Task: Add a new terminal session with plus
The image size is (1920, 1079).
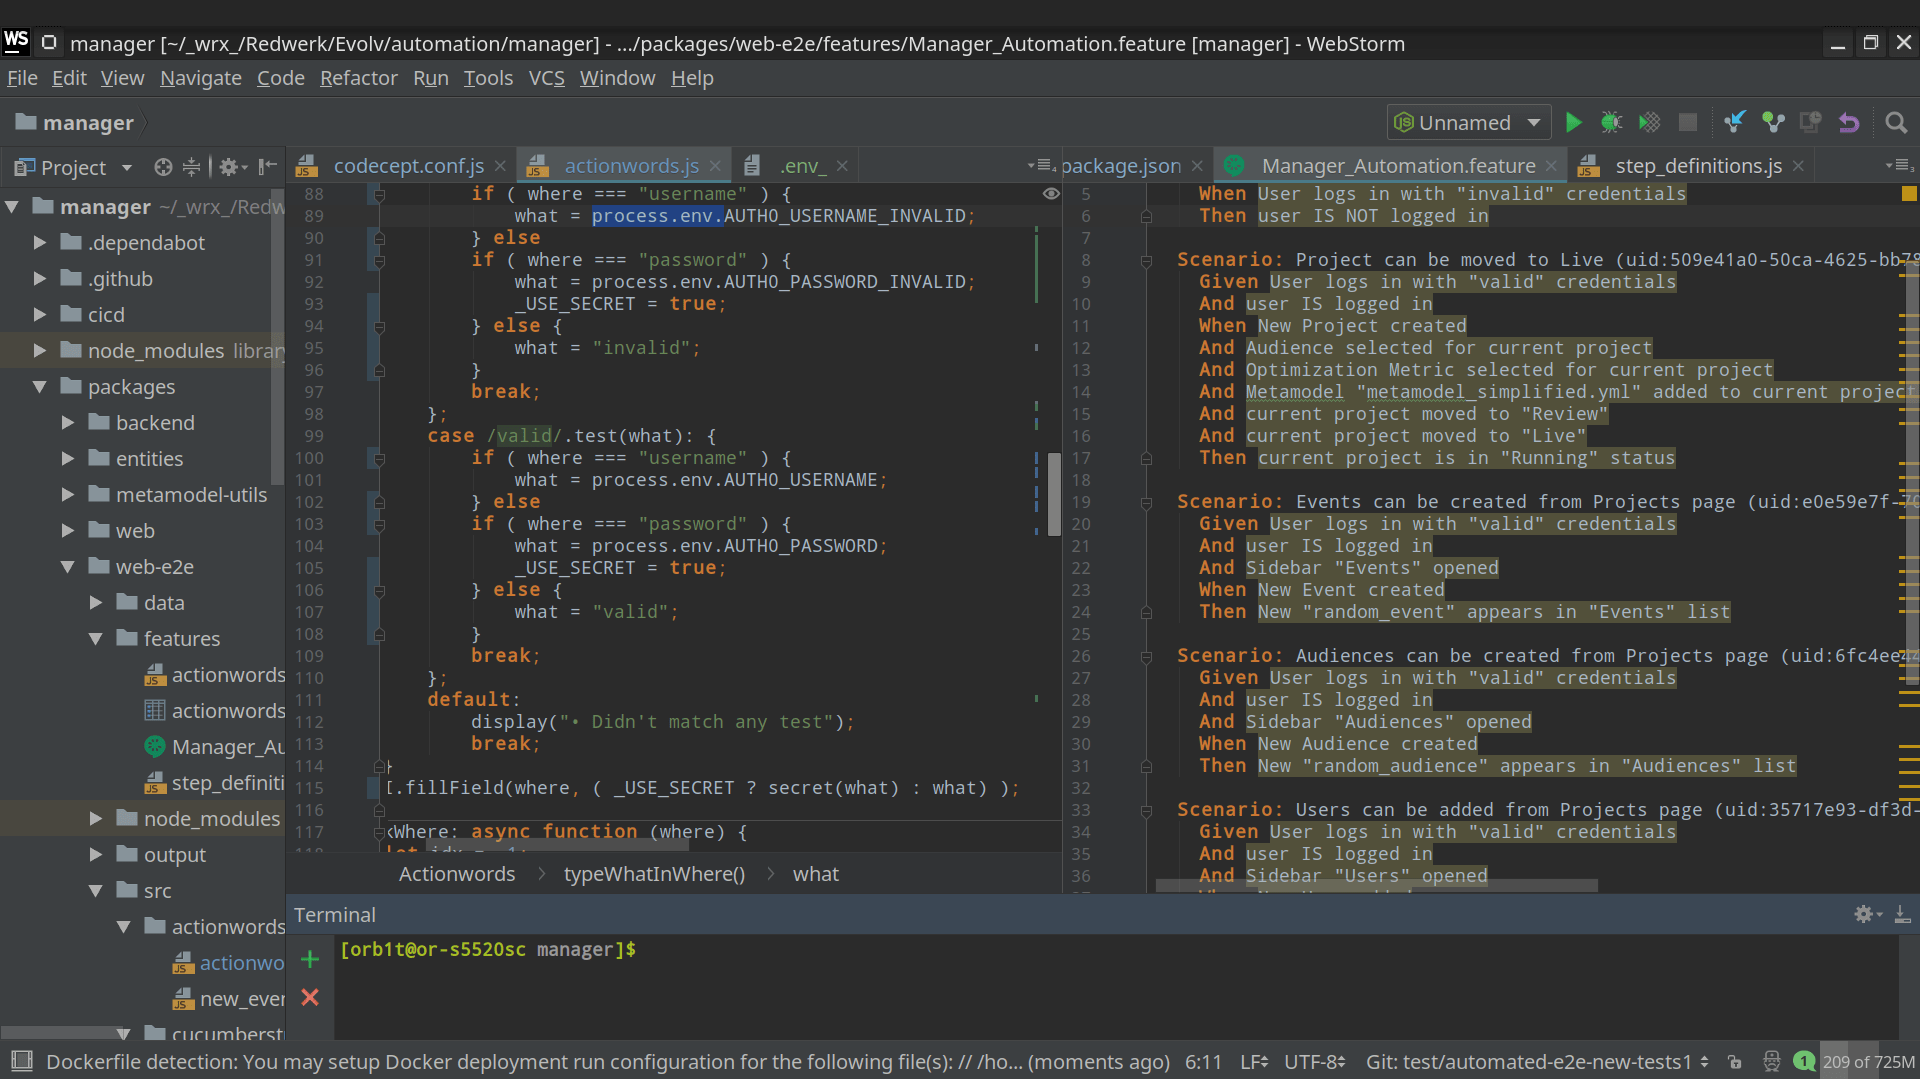Action: (310, 959)
